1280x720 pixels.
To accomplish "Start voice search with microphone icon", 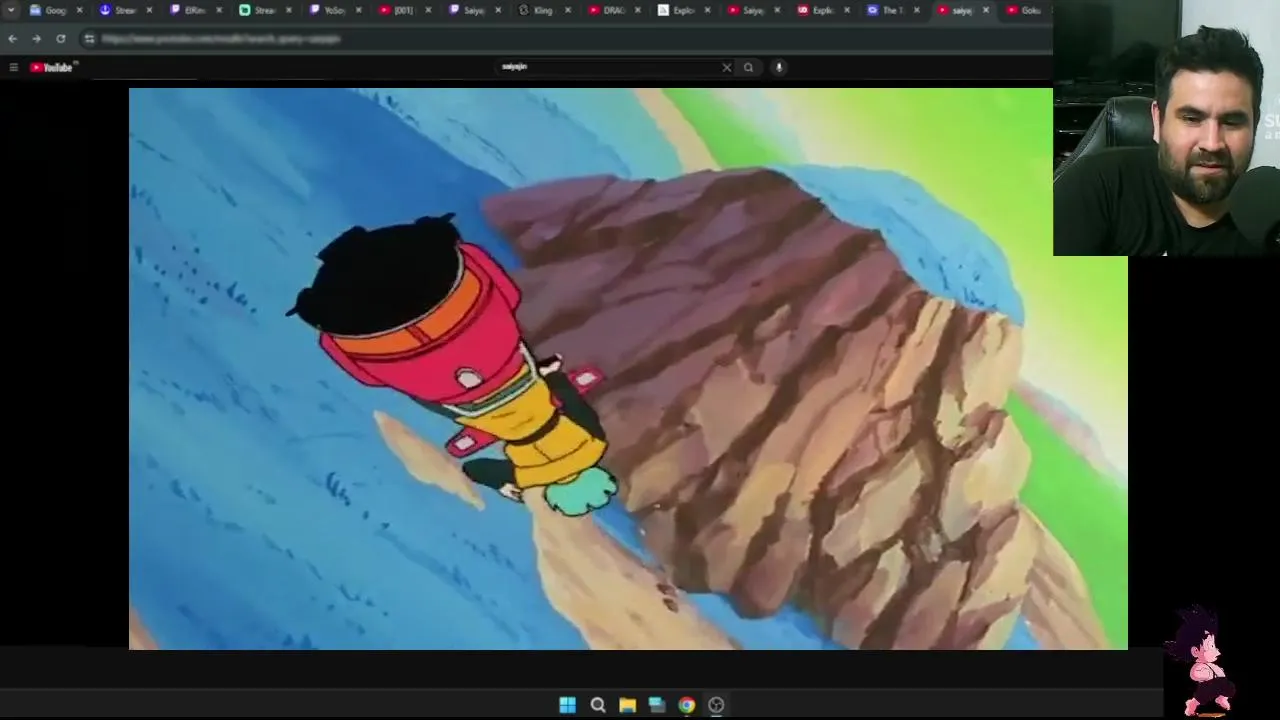I will coord(779,67).
